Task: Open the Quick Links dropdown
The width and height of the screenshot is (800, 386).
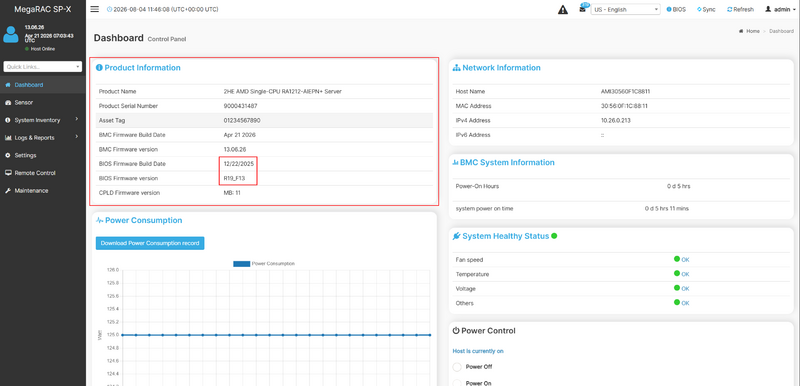Action: [43, 67]
